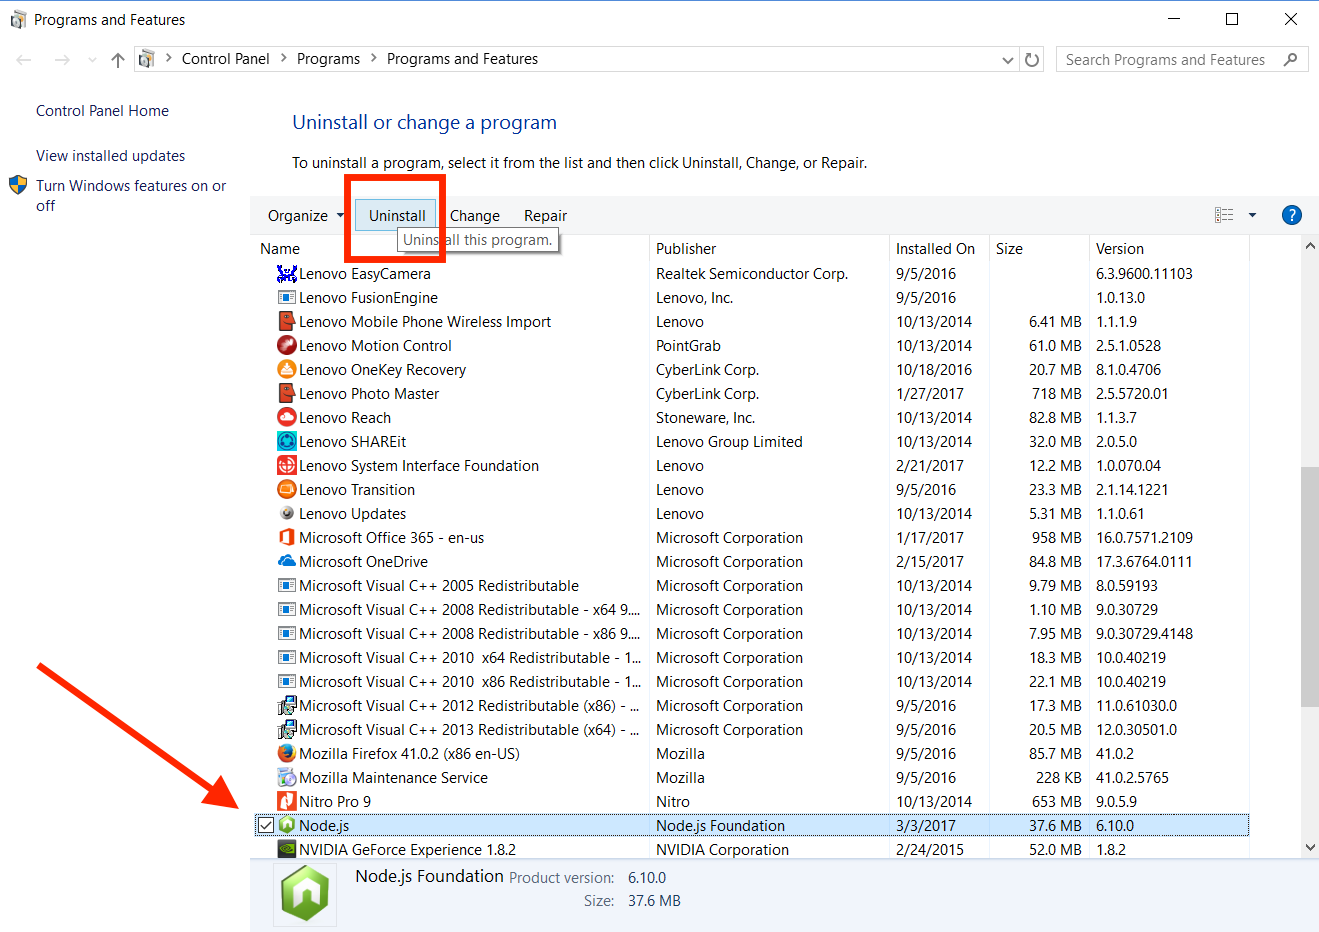Click the NVIDIA GeForce Experience icon
The image size is (1319, 932).
[287, 849]
